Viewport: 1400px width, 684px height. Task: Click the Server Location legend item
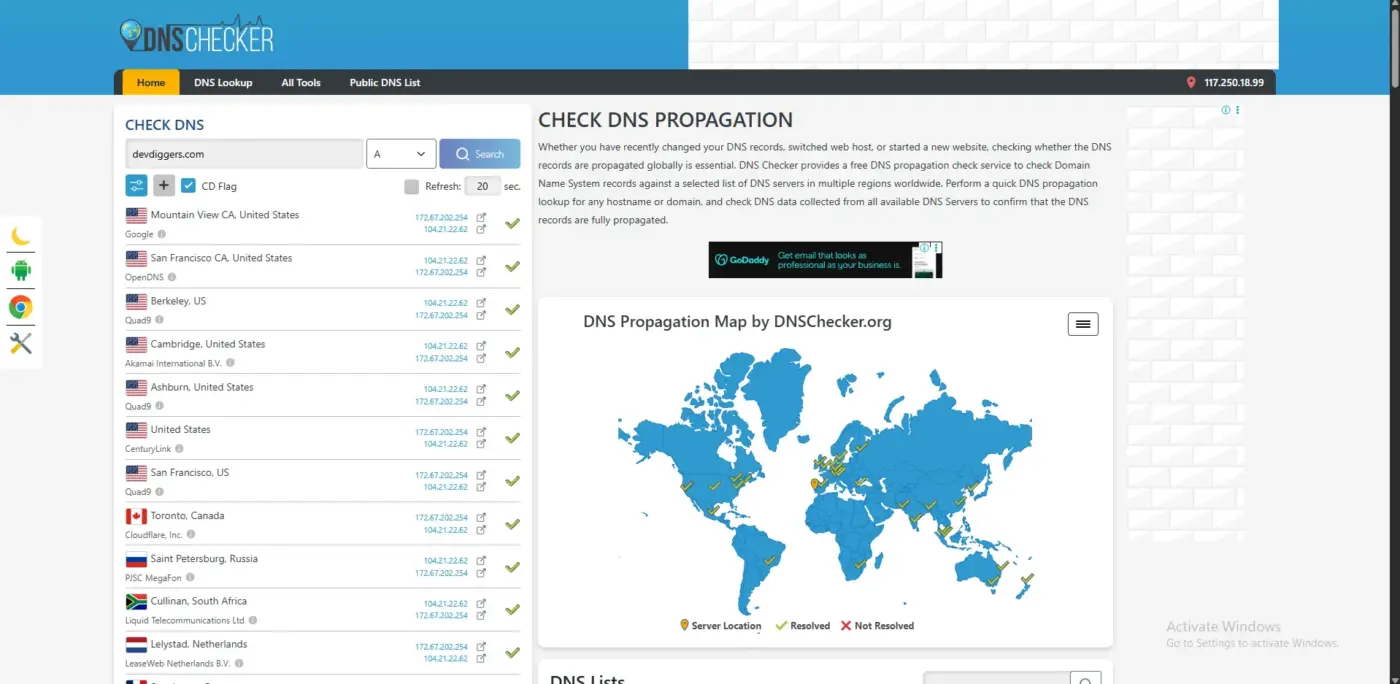[x=720, y=626]
